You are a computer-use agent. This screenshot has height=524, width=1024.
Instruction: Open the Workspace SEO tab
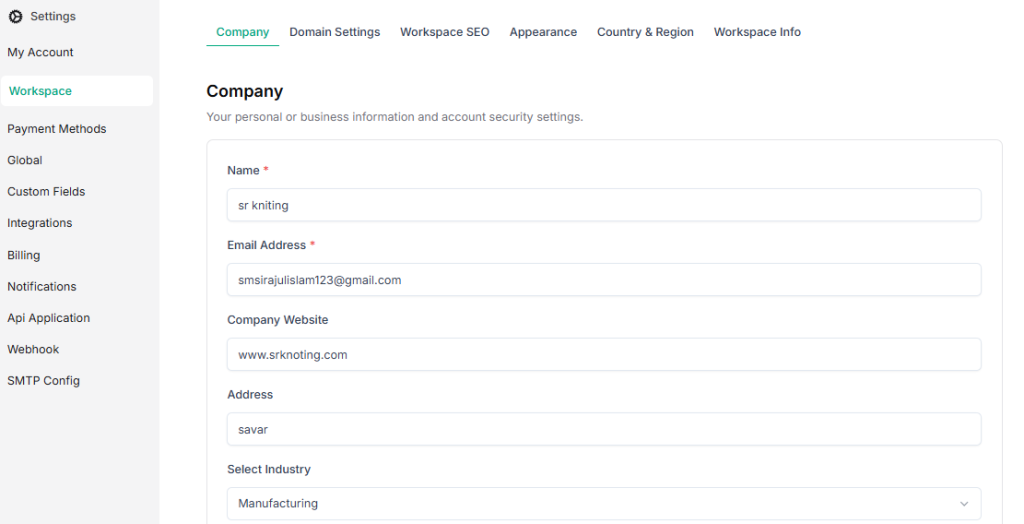pyautogui.click(x=444, y=32)
